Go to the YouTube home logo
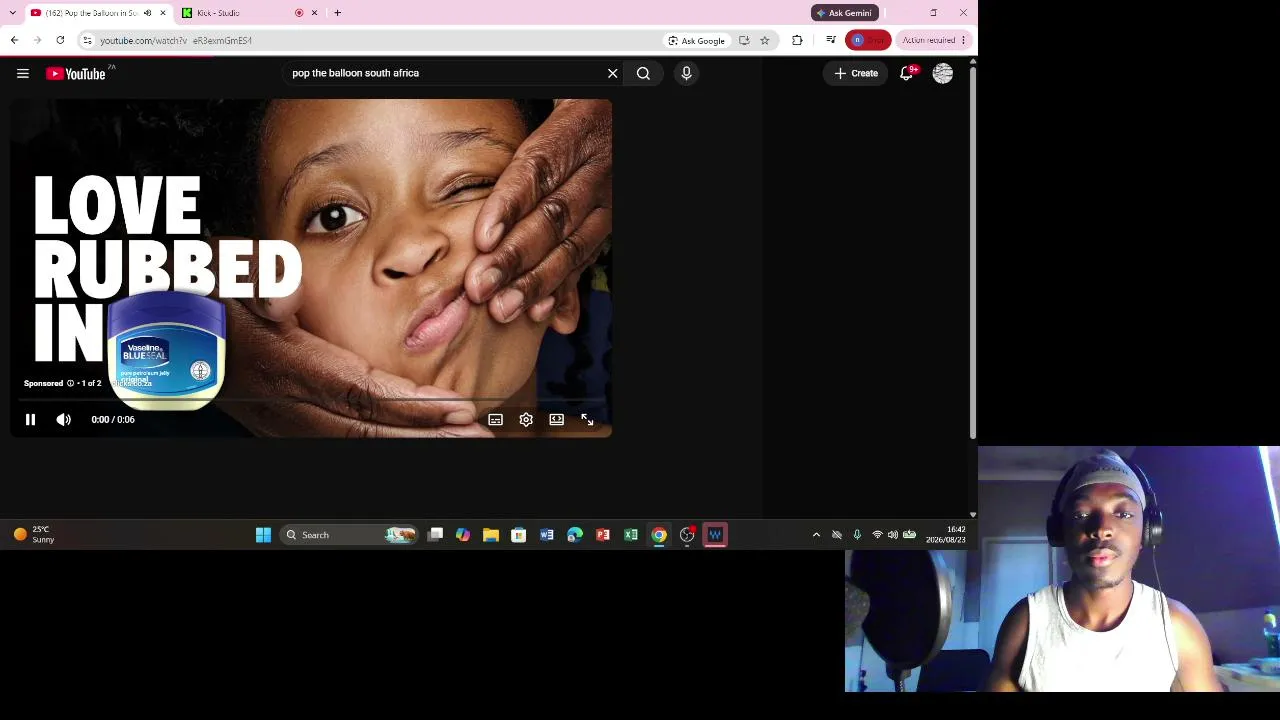 click(76, 73)
